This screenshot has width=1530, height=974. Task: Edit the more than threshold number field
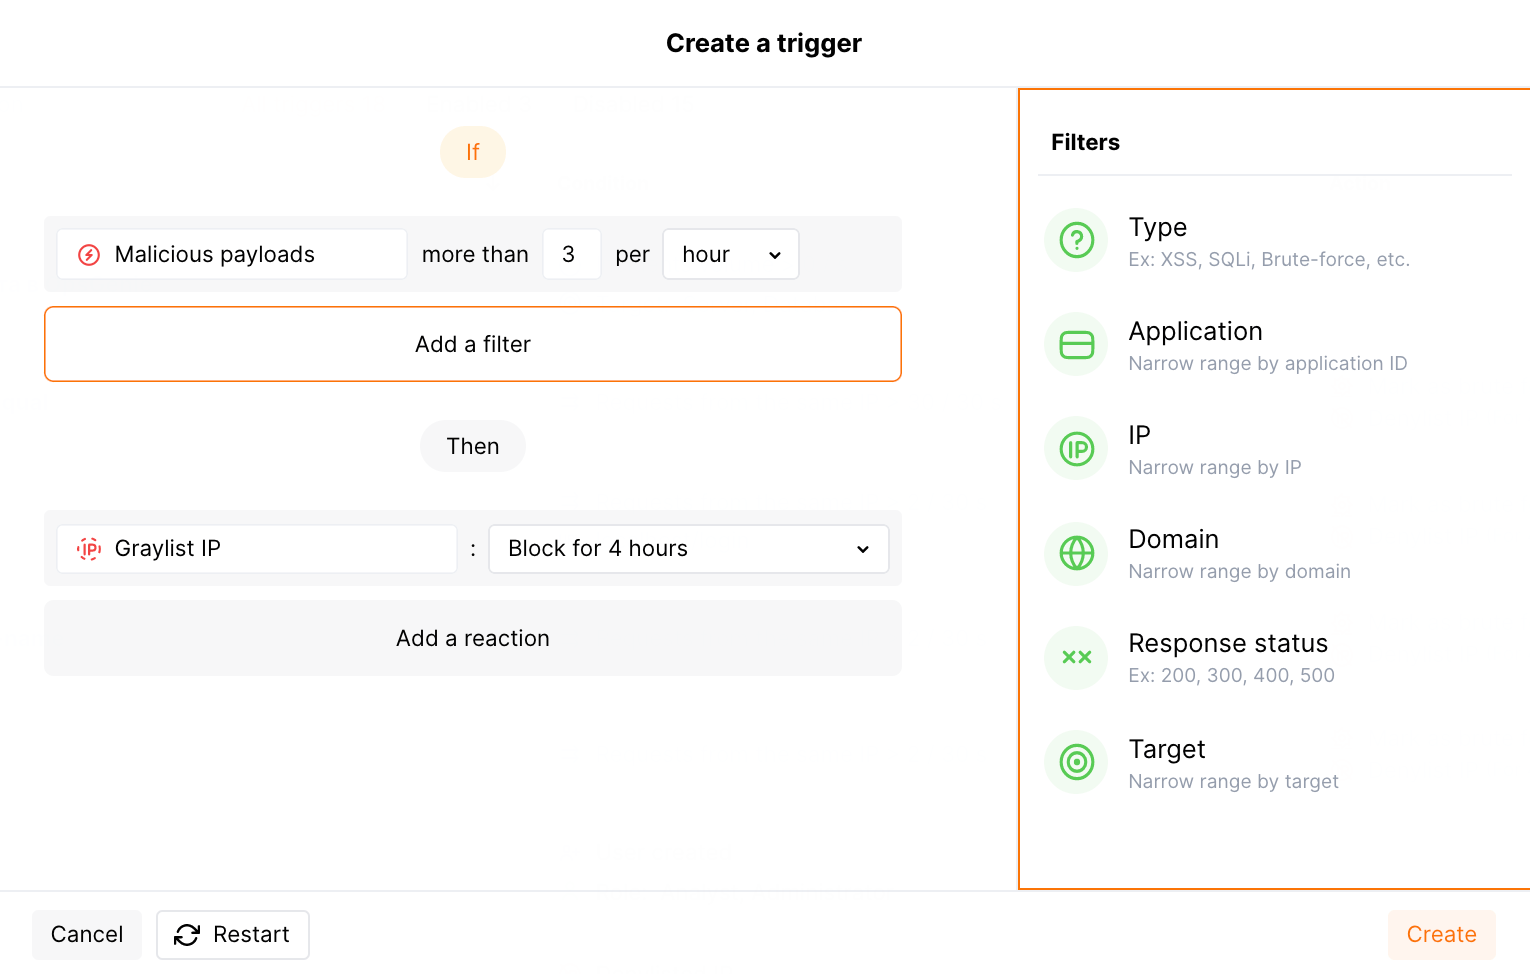571,255
